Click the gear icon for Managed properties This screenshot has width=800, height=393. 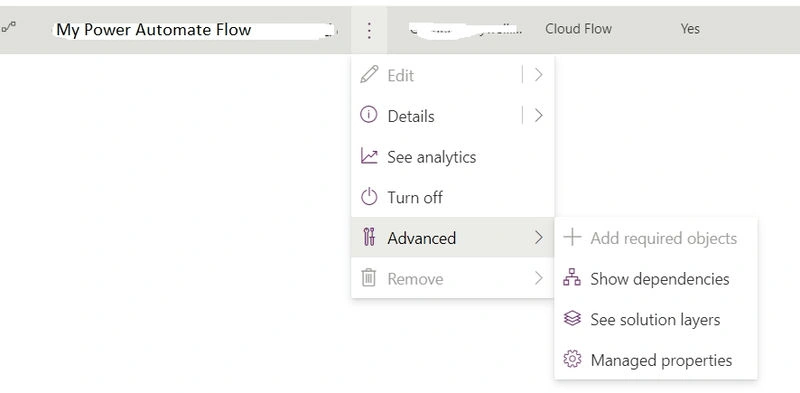click(572, 359)
